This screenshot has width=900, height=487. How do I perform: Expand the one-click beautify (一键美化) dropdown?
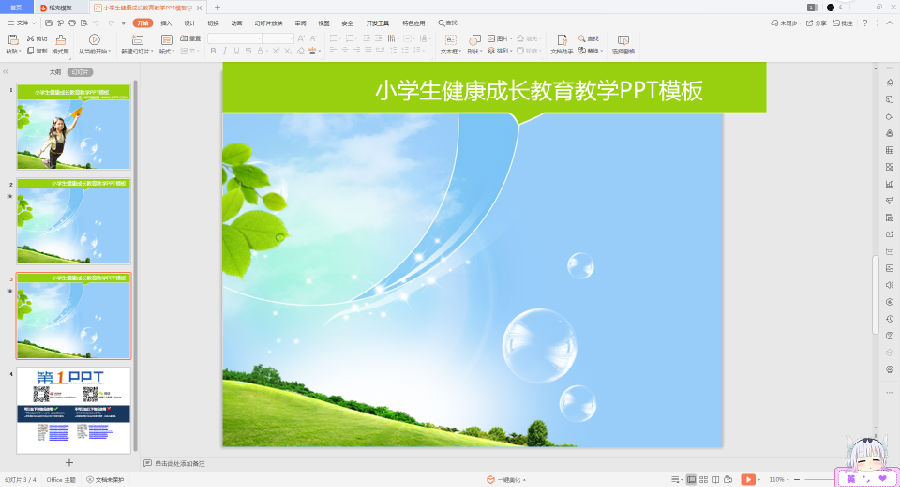(524, 480)
